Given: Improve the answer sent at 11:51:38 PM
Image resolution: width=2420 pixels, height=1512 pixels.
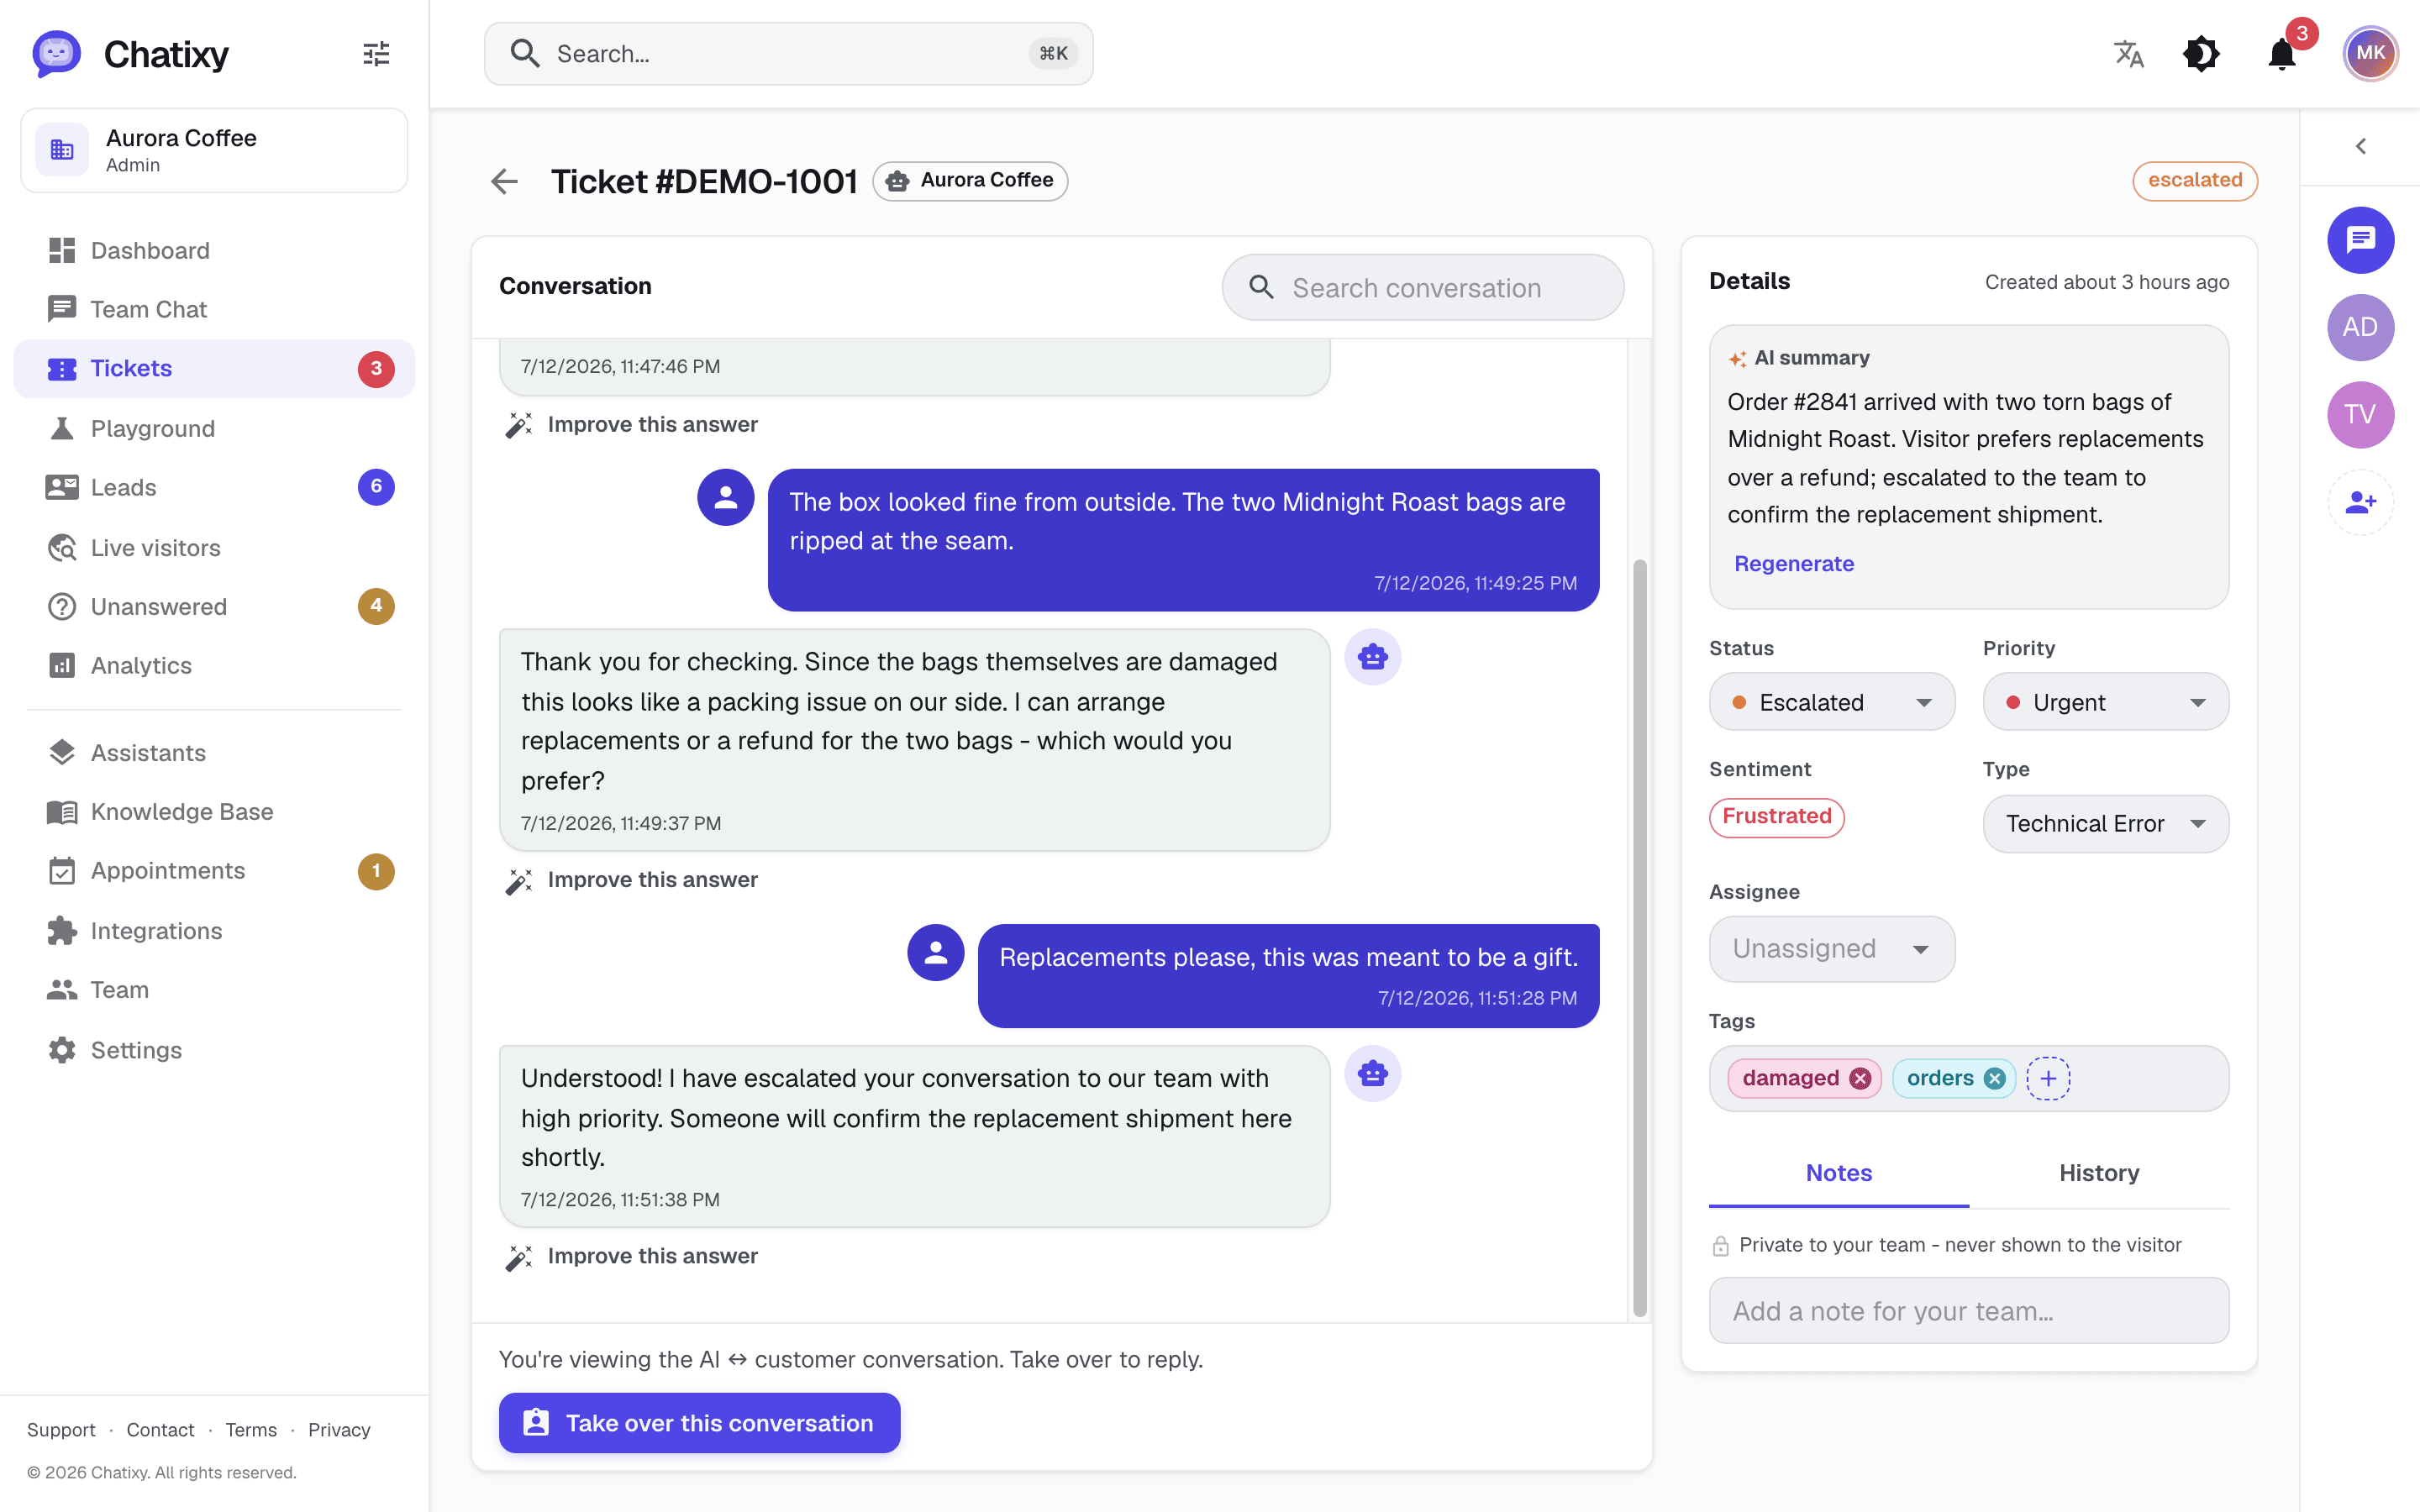Looking at the screenshot, I should (632, 1257).
